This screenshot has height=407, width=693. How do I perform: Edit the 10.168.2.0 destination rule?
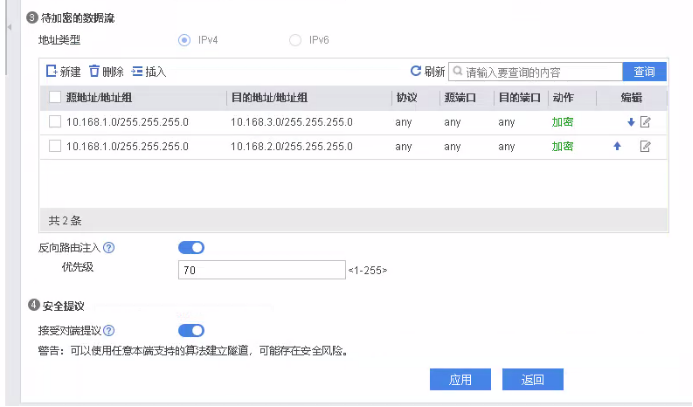pos(646,146)
